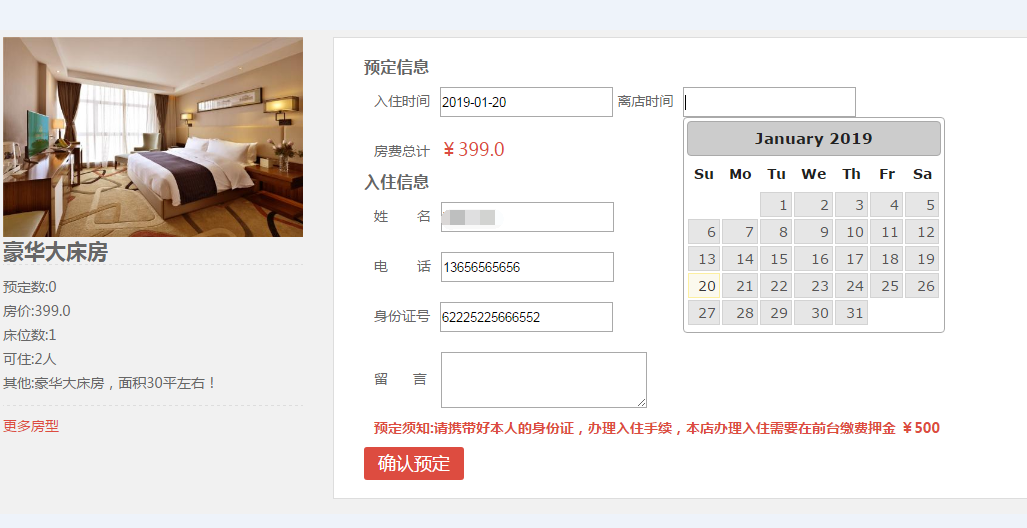Click the Sa weekday column header
This screenshot has width=1027, height=528.
922,174
